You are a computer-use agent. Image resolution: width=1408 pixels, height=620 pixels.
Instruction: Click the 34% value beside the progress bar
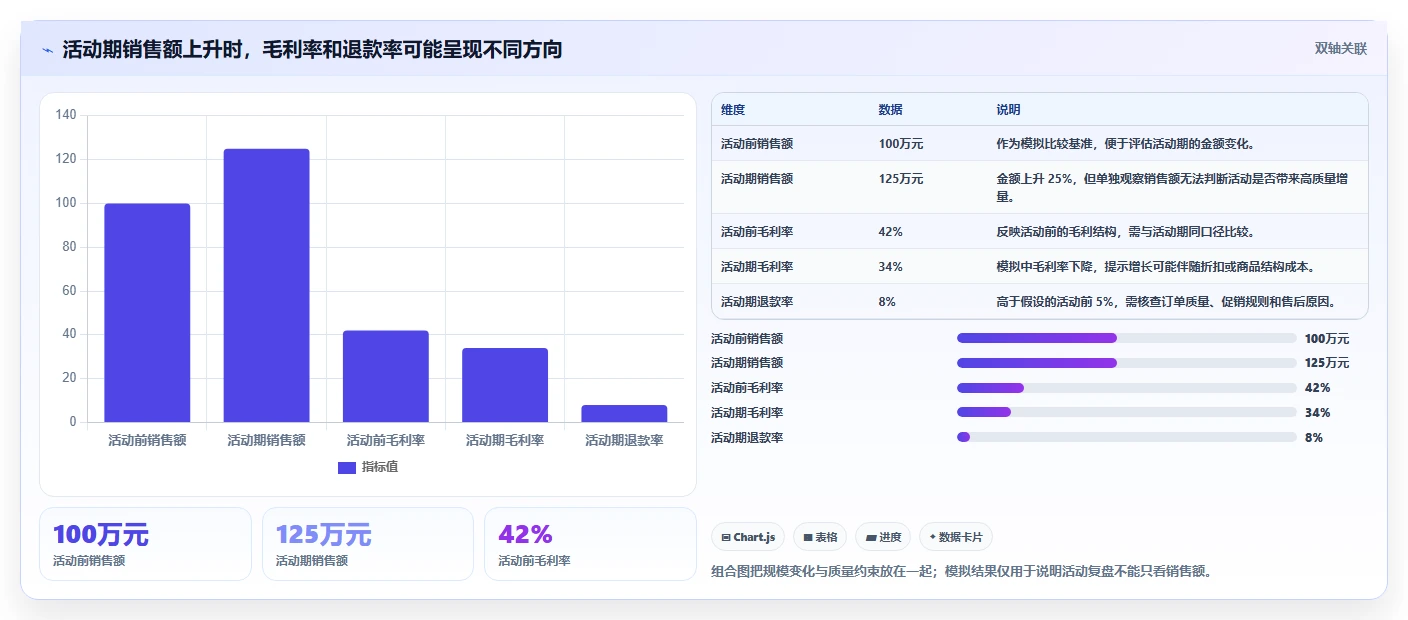tap(1318, 413)
